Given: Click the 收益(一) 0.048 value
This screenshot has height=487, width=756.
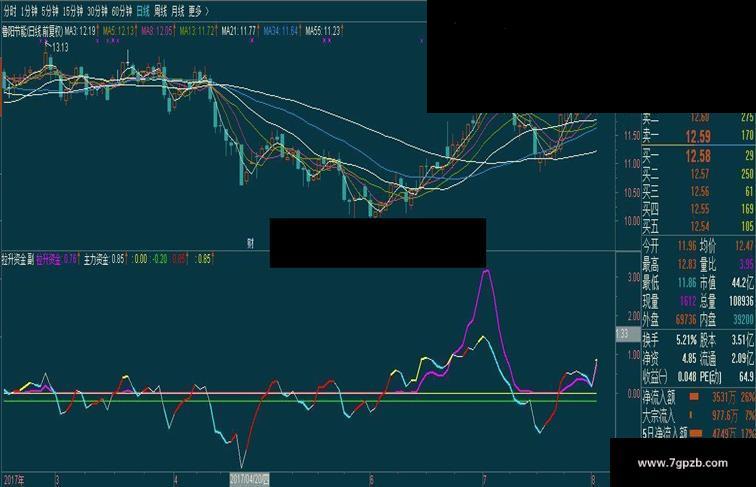Looking at the screenshot, I should click(x=669, y=376).
